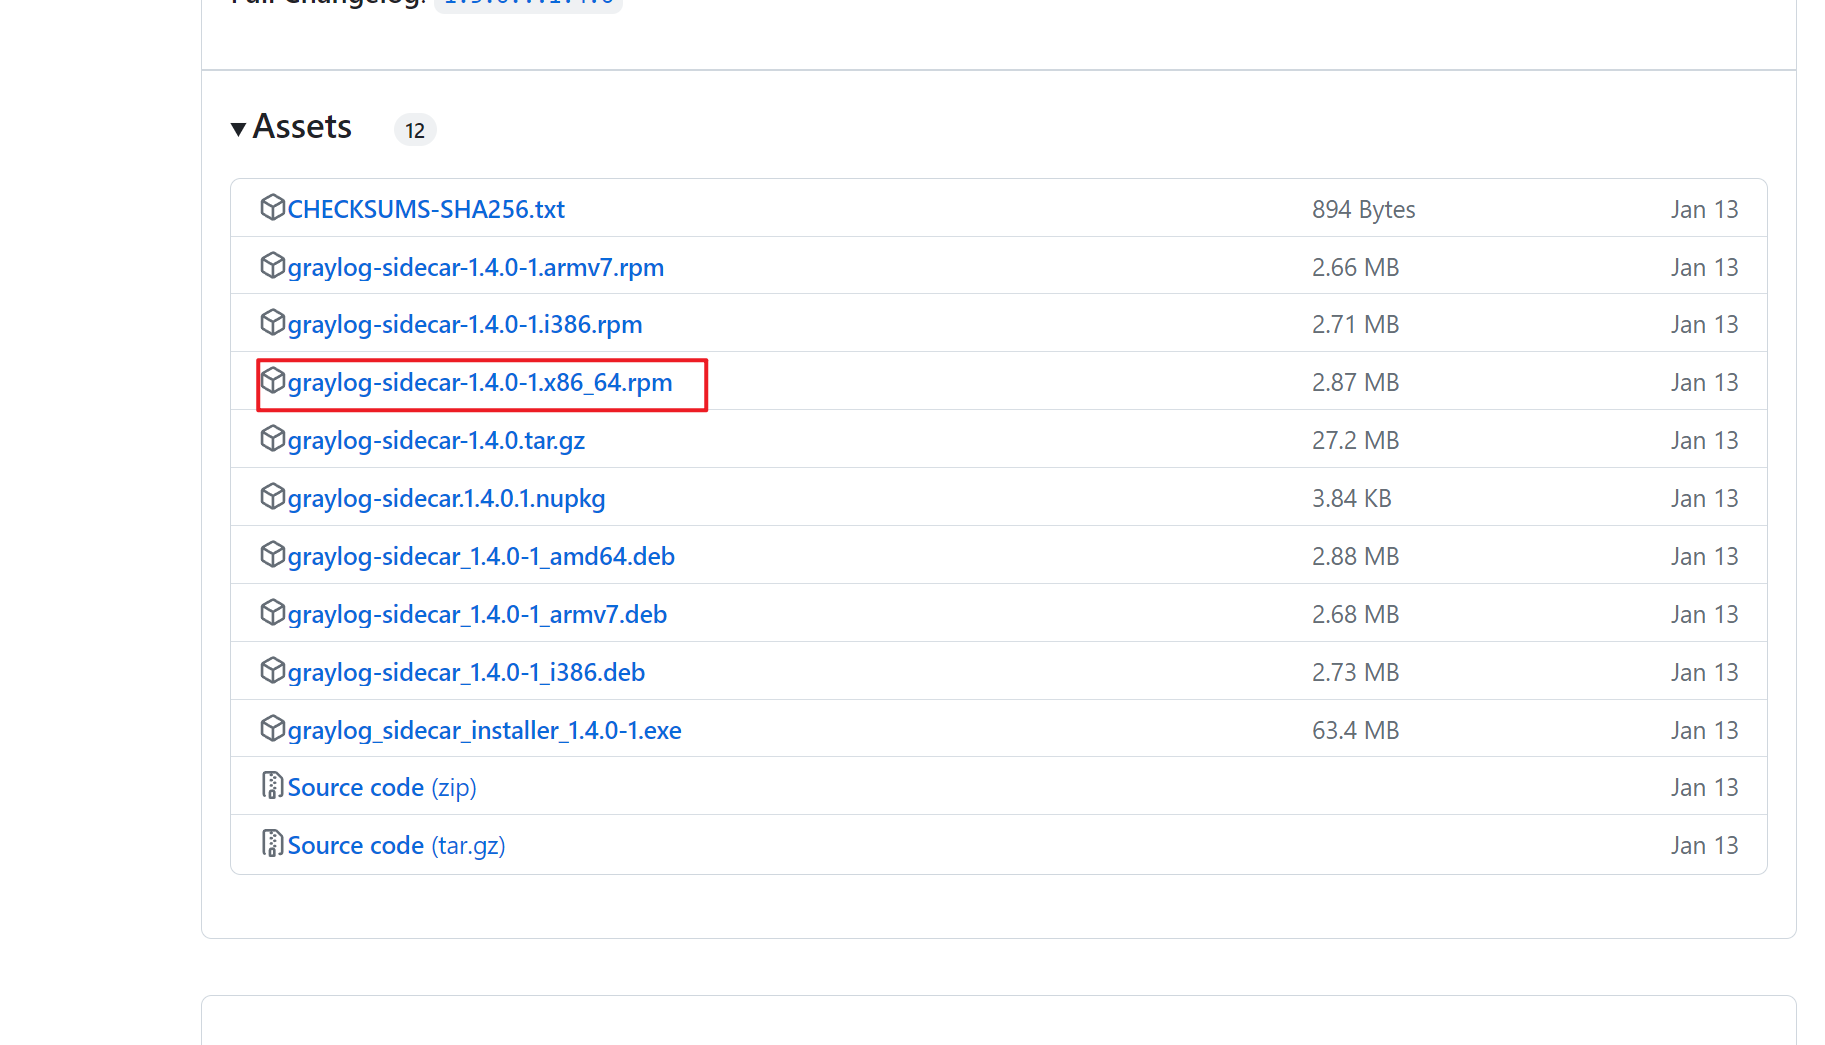This screenshot has height=1045, width=1825.
Task: Click the package icon beside CHECKSUMS-SHA256.txt
Action: 272,207
